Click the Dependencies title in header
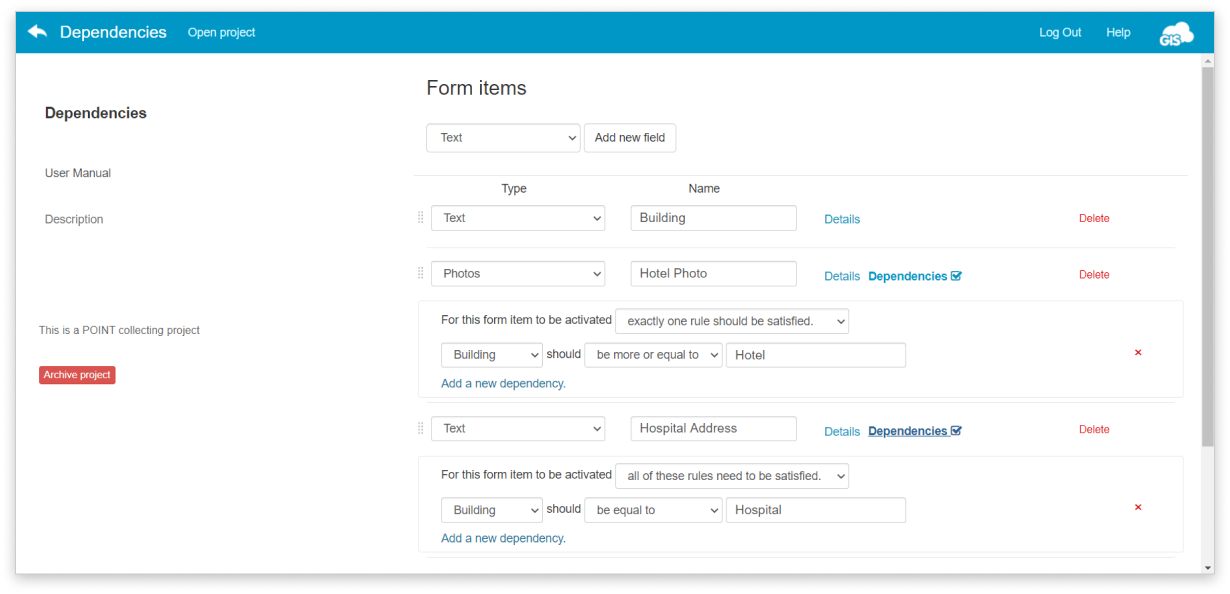The width and height of the screenshot is (1230, 594). (113, 32)
